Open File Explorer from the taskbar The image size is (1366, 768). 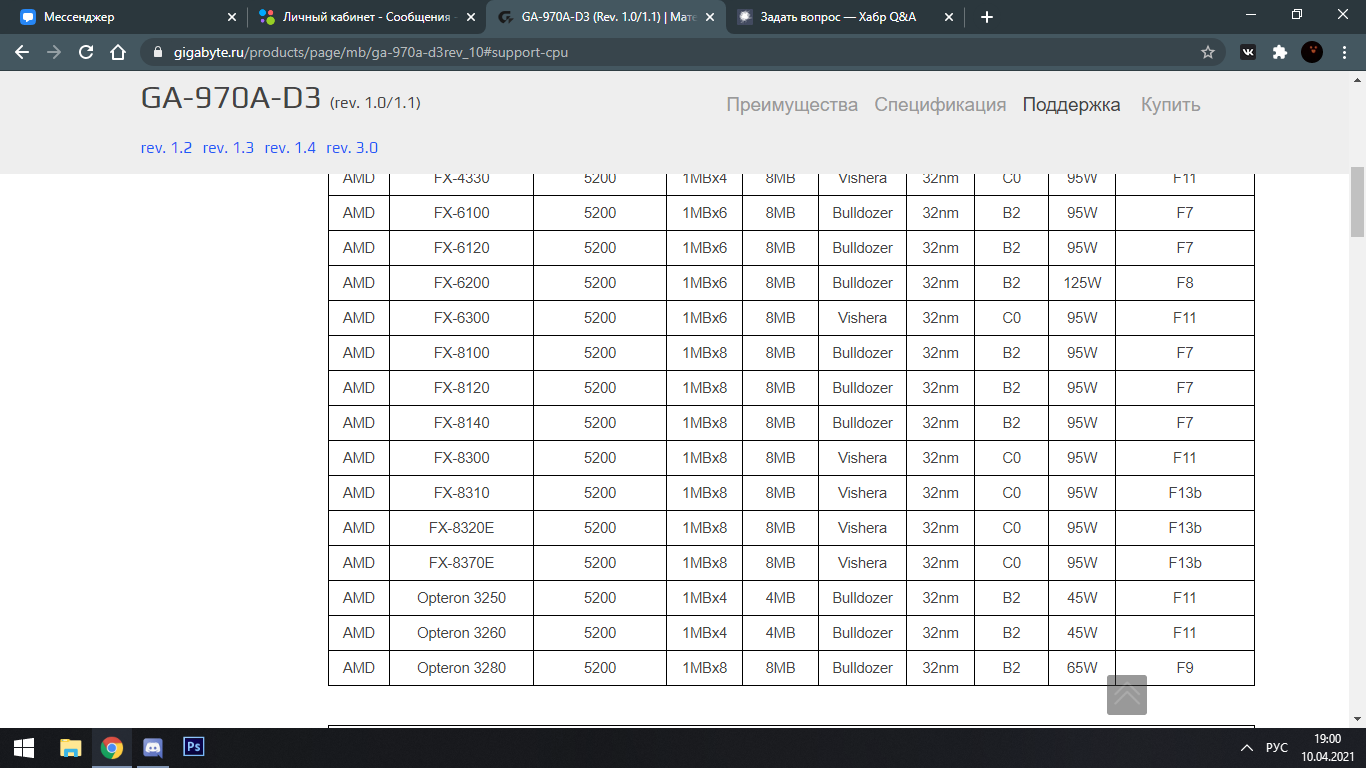[x=70, y=747]
